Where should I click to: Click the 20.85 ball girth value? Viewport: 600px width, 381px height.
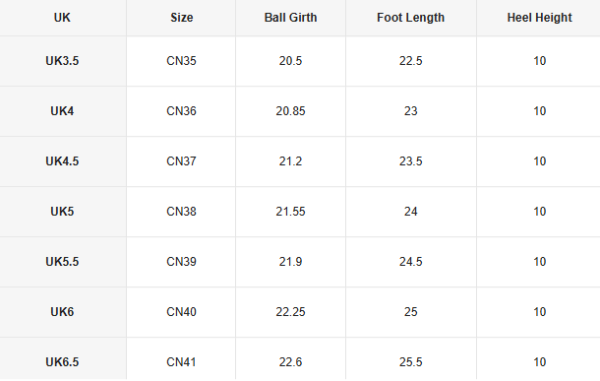(290, 111)
